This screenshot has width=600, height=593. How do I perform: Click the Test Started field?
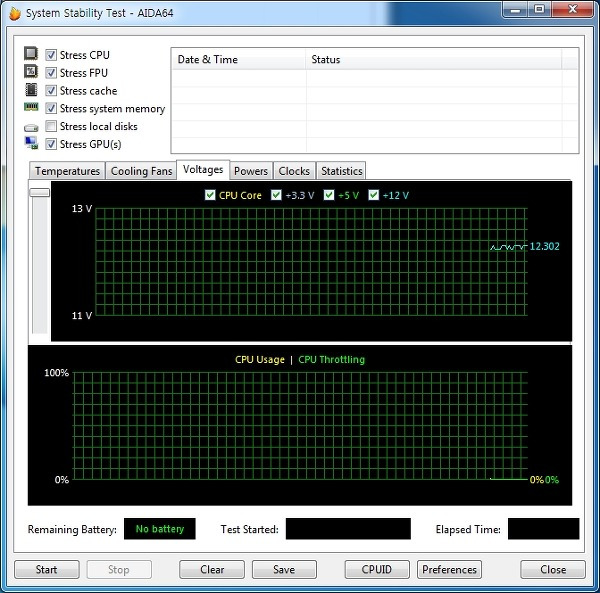[x=348, y=529]
